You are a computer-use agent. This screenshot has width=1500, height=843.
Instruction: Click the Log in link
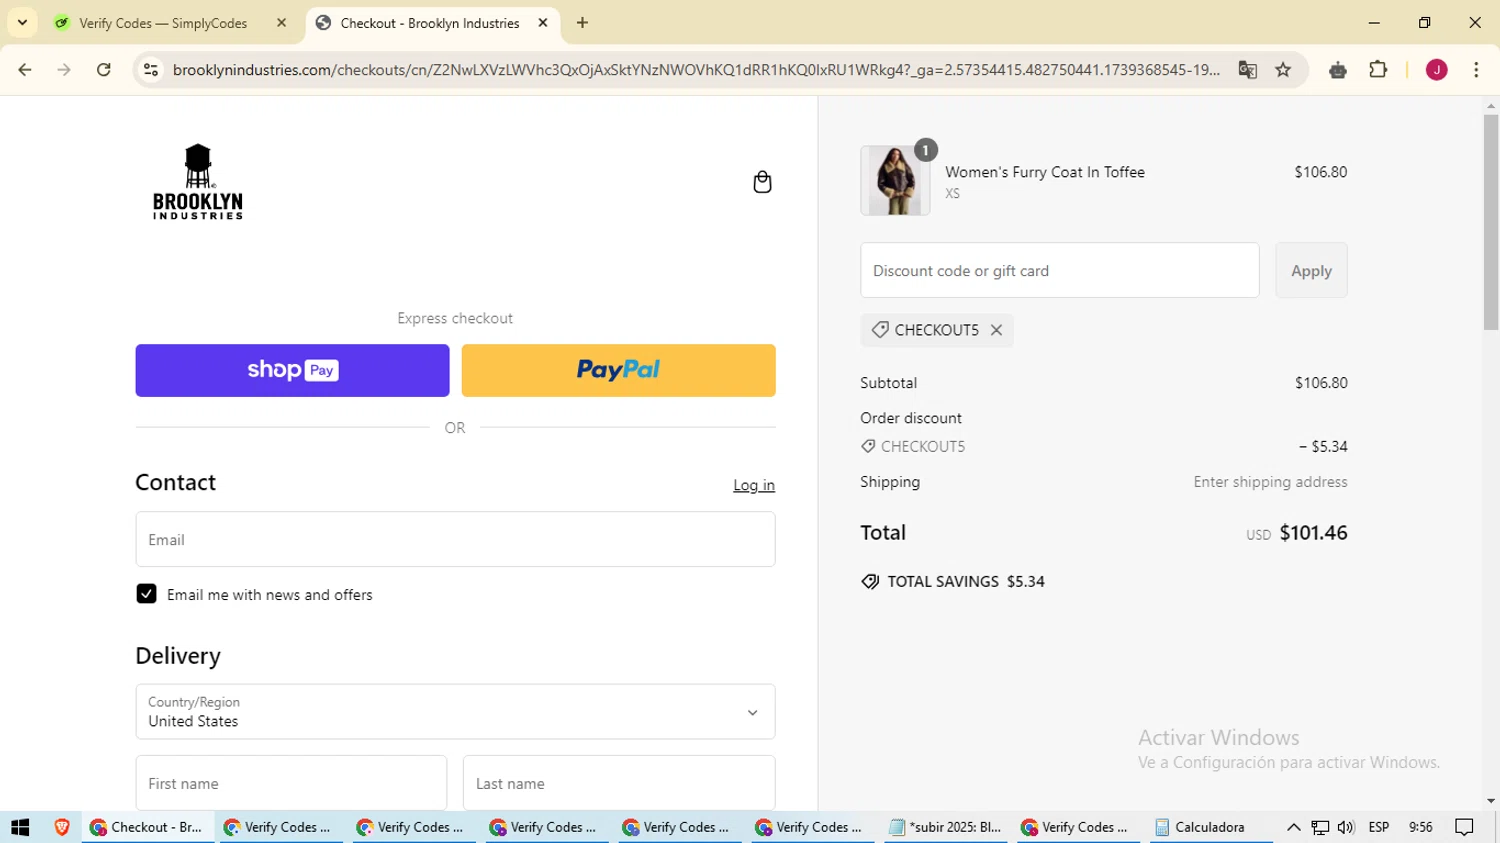pyautogui.click(x=754, y=485)
